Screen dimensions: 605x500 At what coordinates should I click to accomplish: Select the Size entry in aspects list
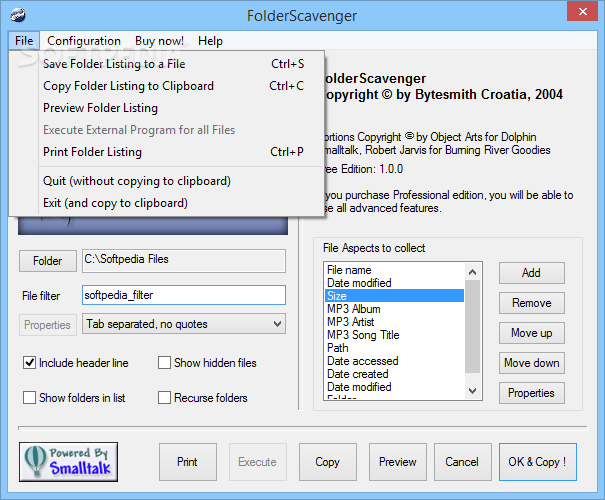coord(394,296)
